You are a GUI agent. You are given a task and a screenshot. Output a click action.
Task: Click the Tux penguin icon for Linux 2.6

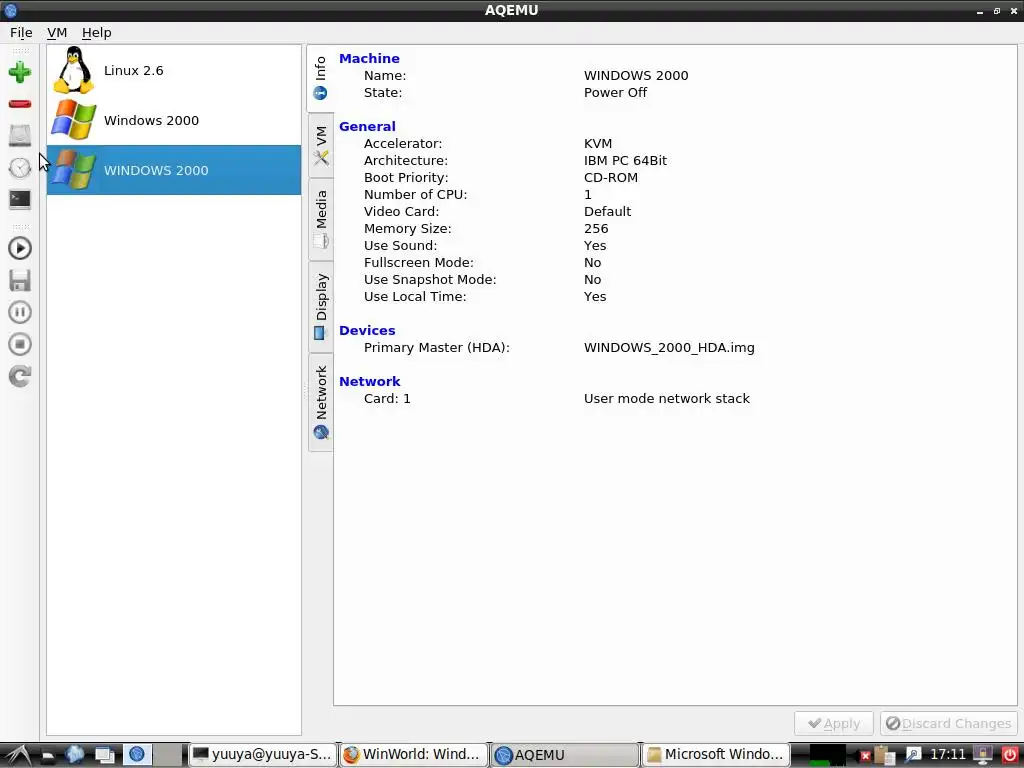pos(73,71)
